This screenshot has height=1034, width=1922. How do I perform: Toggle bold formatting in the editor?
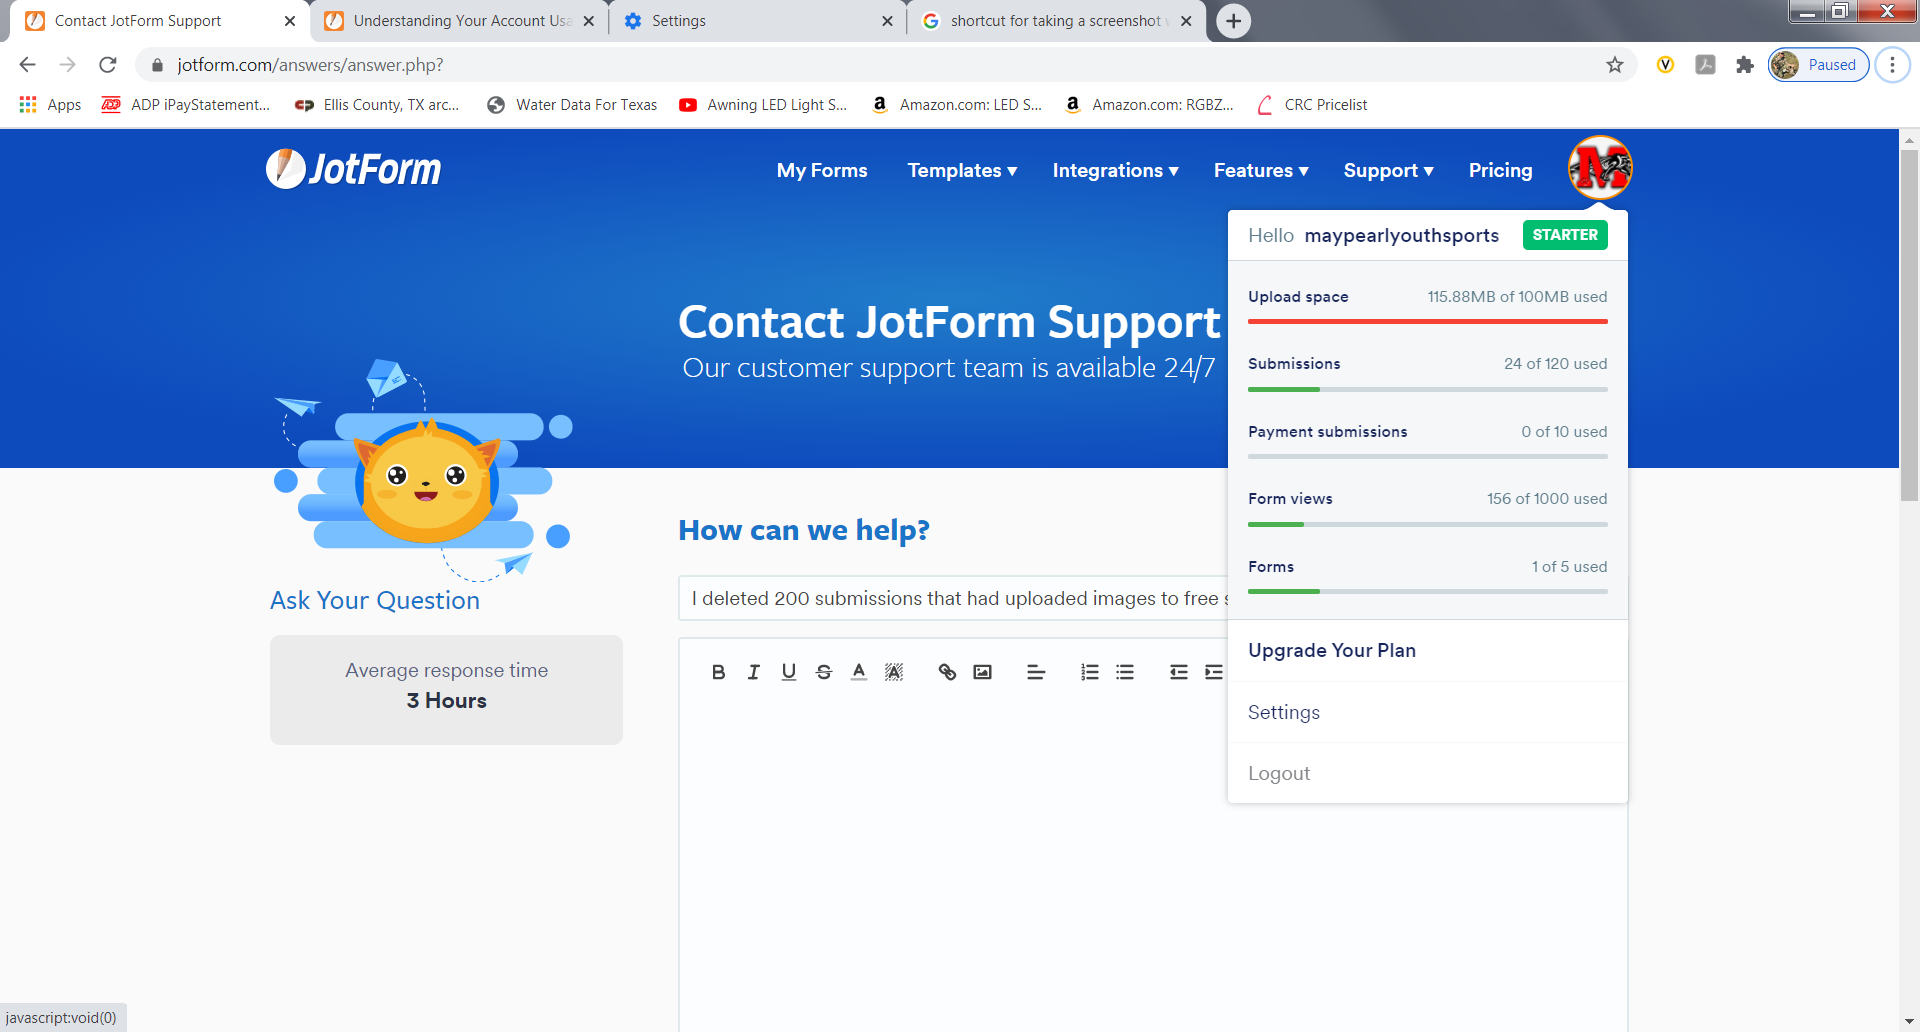[x=718, y=673]
